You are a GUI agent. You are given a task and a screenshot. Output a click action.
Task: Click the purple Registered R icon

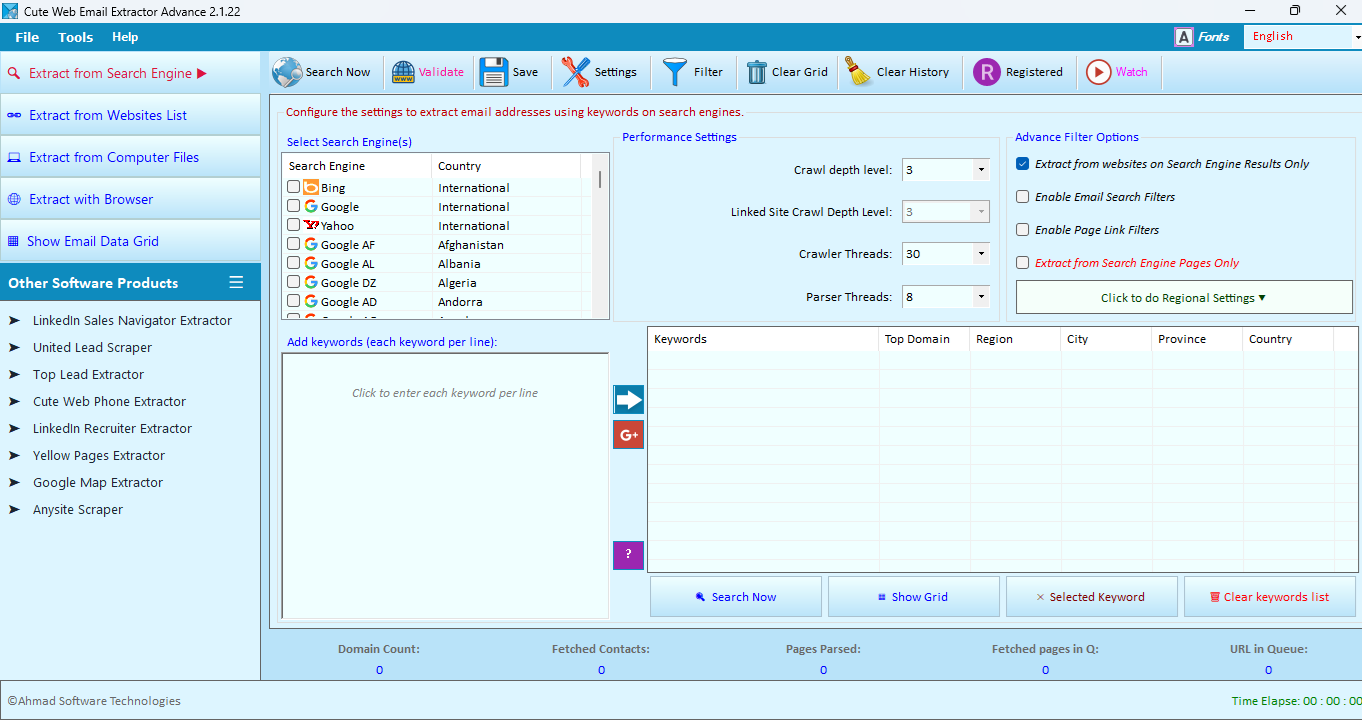coord(987,72)
